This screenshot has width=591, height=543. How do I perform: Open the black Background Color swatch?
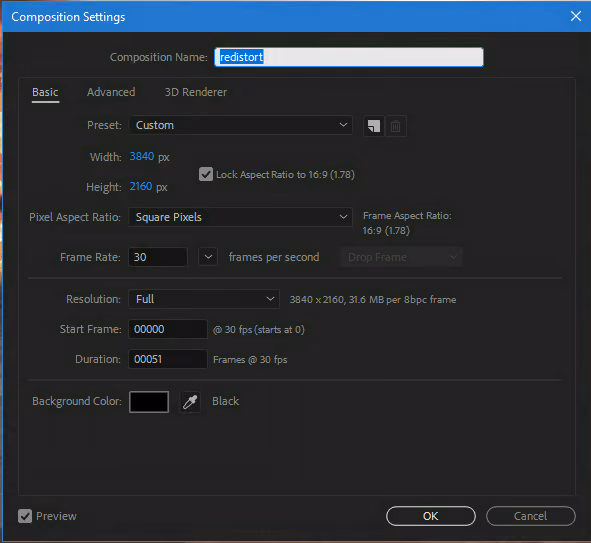(149, 402)
